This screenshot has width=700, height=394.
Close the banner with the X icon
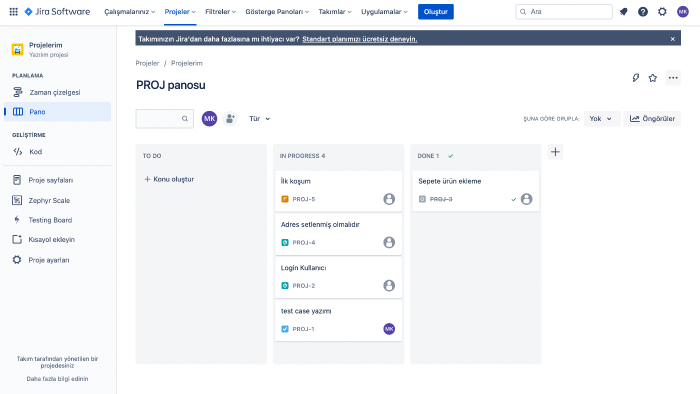coord(672,39)
